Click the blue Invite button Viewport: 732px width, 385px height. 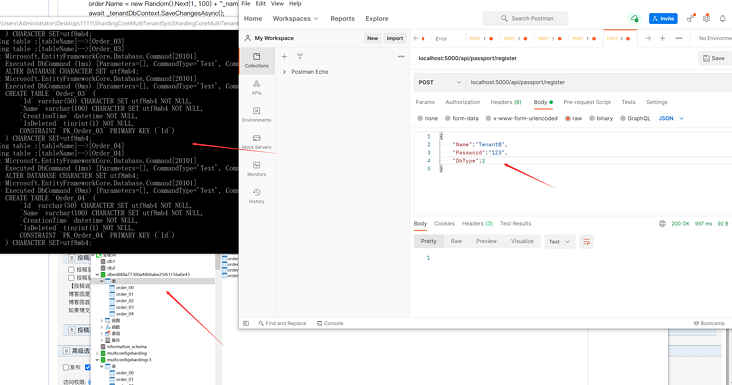(x=663, y=19)
